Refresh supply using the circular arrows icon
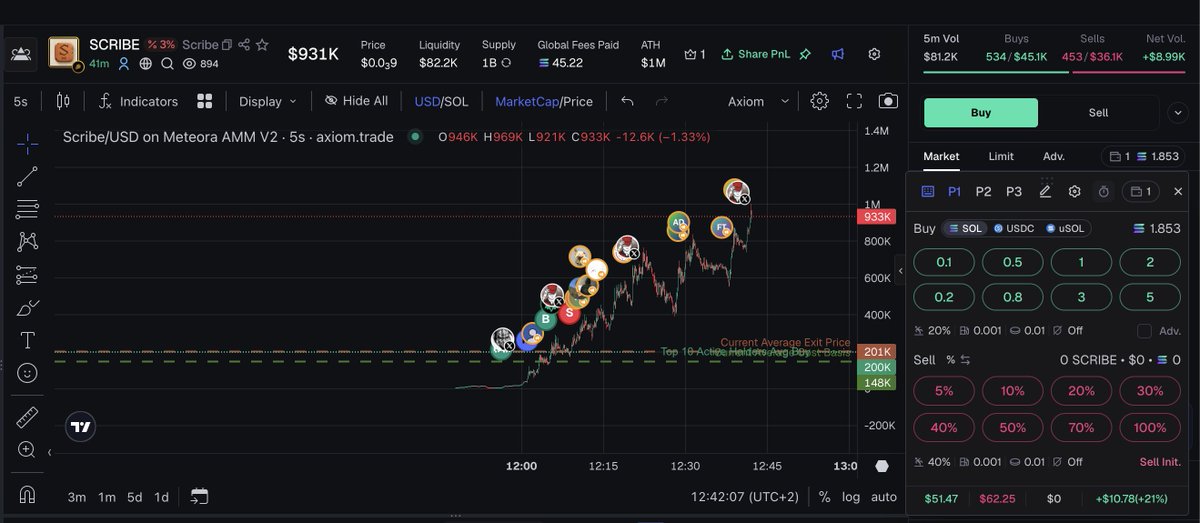The height and width of the screenshot is (523, 1200). click(x=506, y=63)
